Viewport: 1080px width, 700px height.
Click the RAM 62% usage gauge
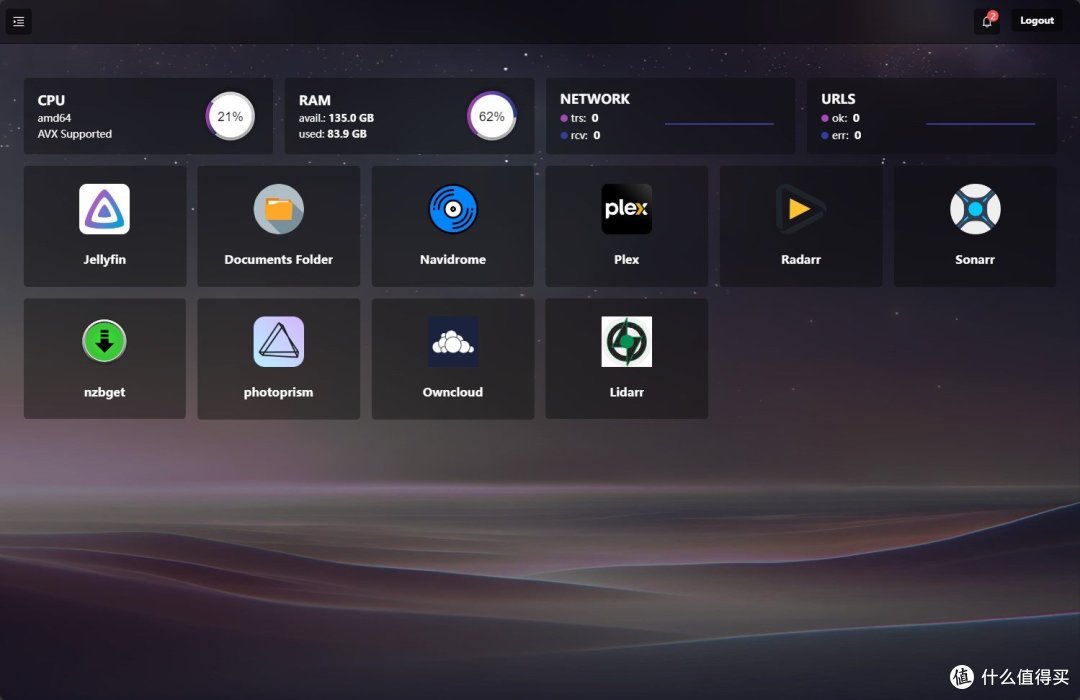(491, 117)
